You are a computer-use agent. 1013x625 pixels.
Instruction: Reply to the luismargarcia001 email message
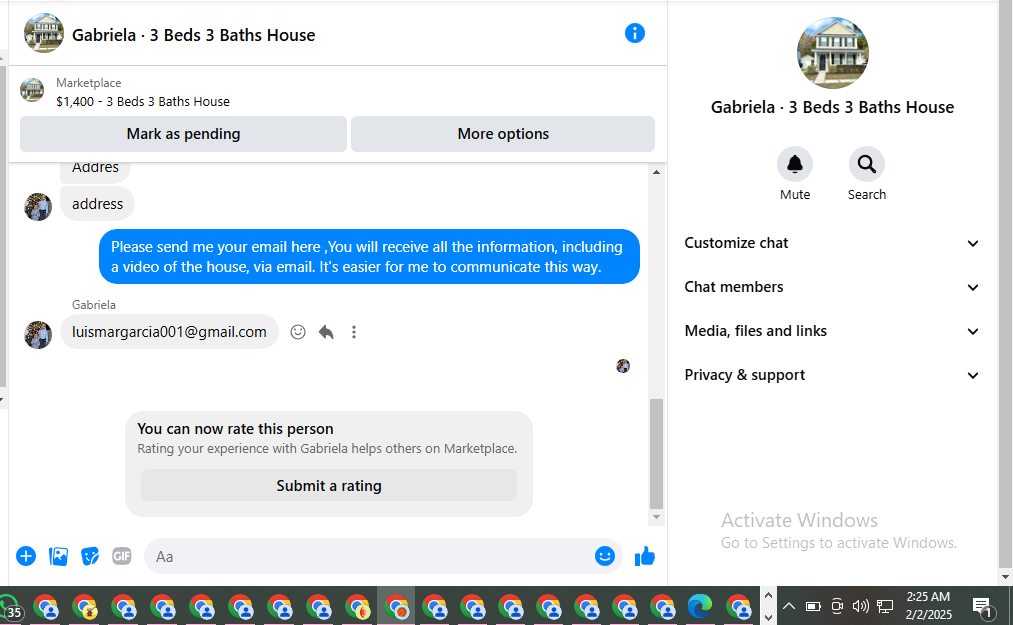[326, 332]
